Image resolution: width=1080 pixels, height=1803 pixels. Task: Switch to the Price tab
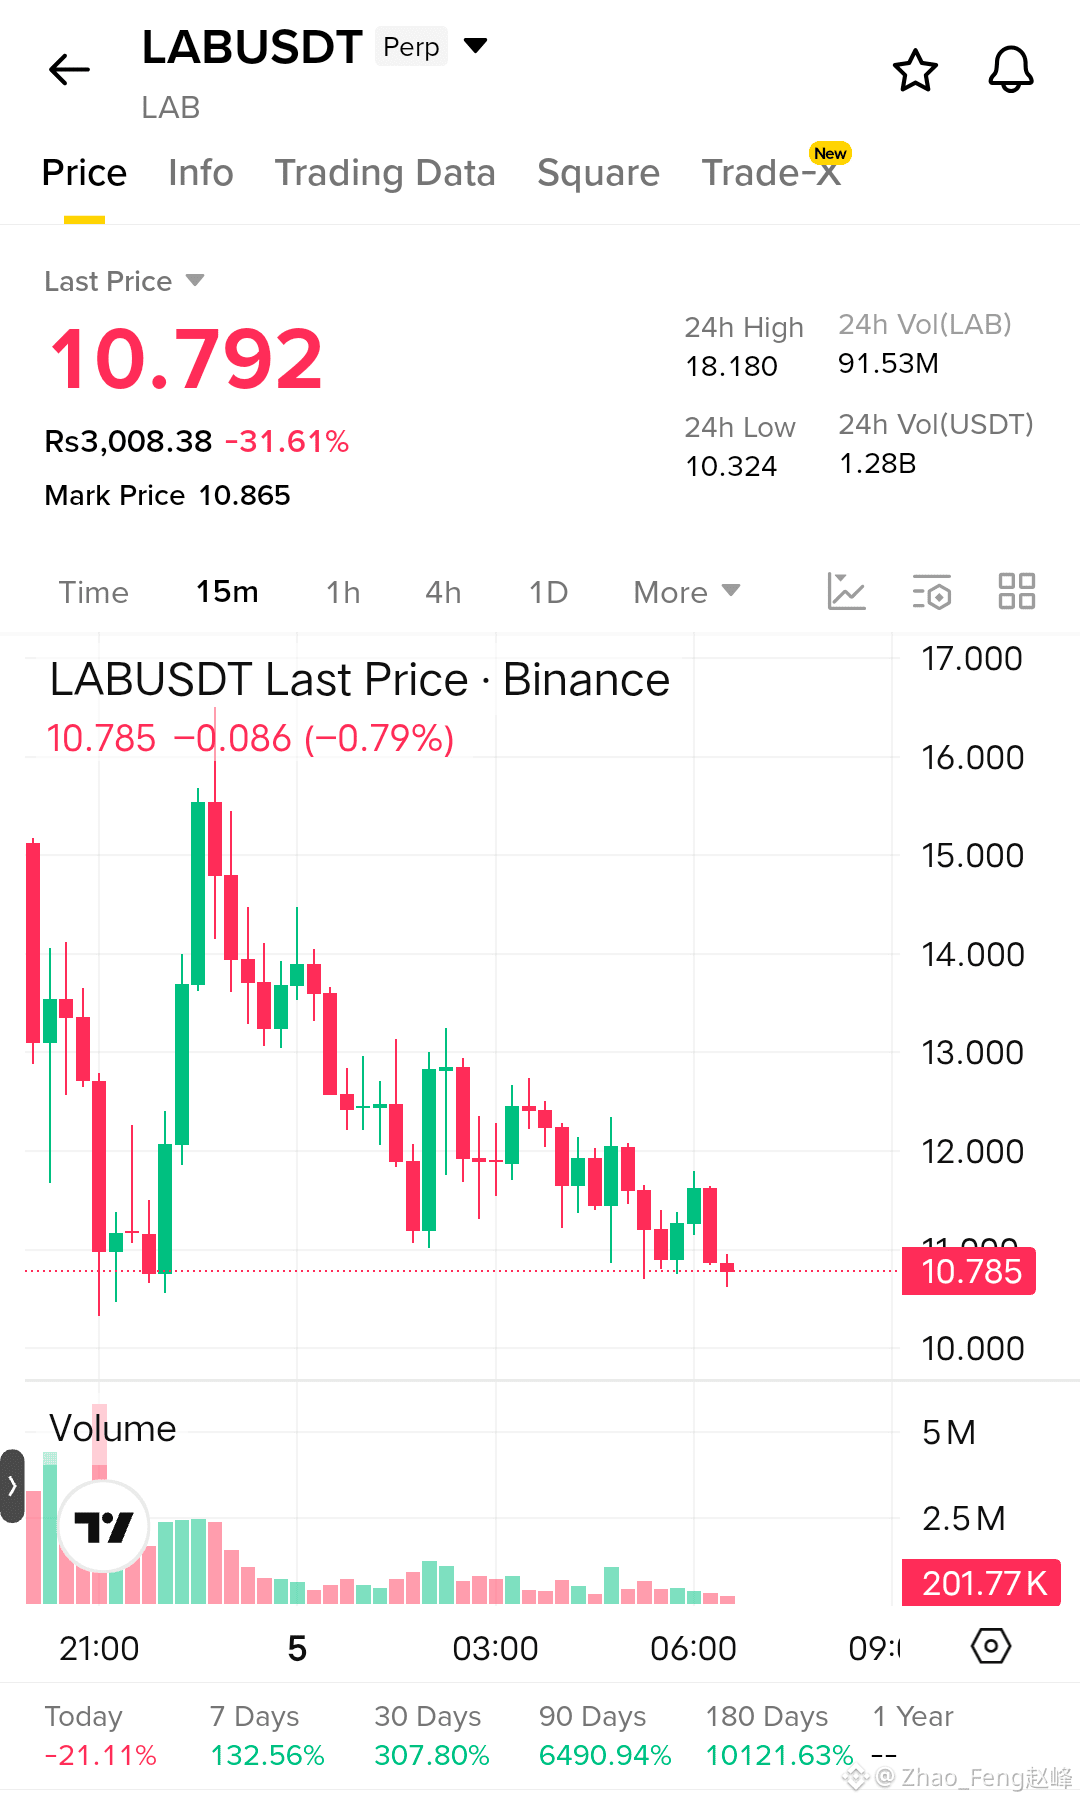click(84, 173)
